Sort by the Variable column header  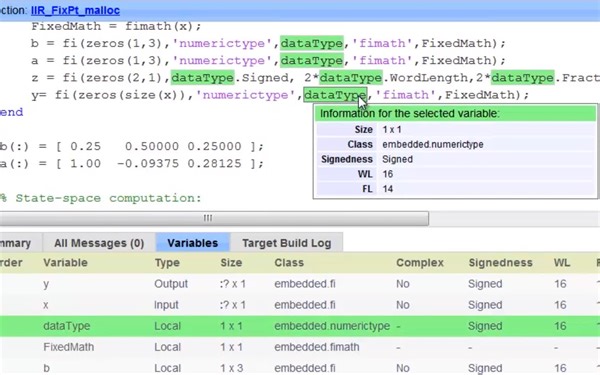coord(65,262)
